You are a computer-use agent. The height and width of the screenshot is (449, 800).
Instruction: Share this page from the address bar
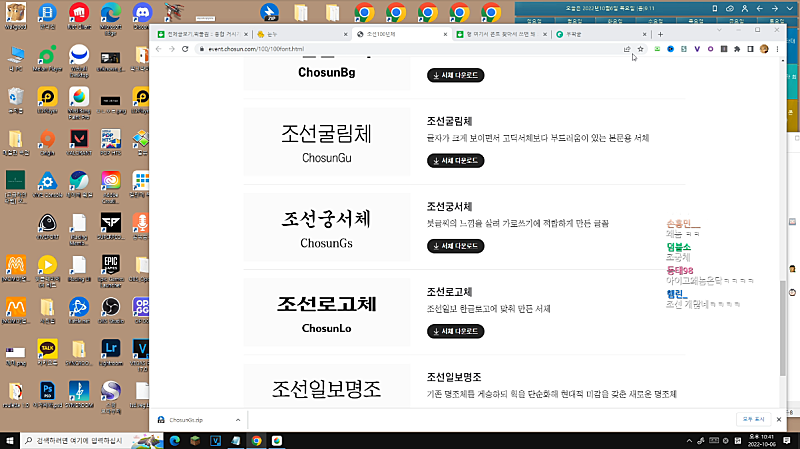pos(627,49)
